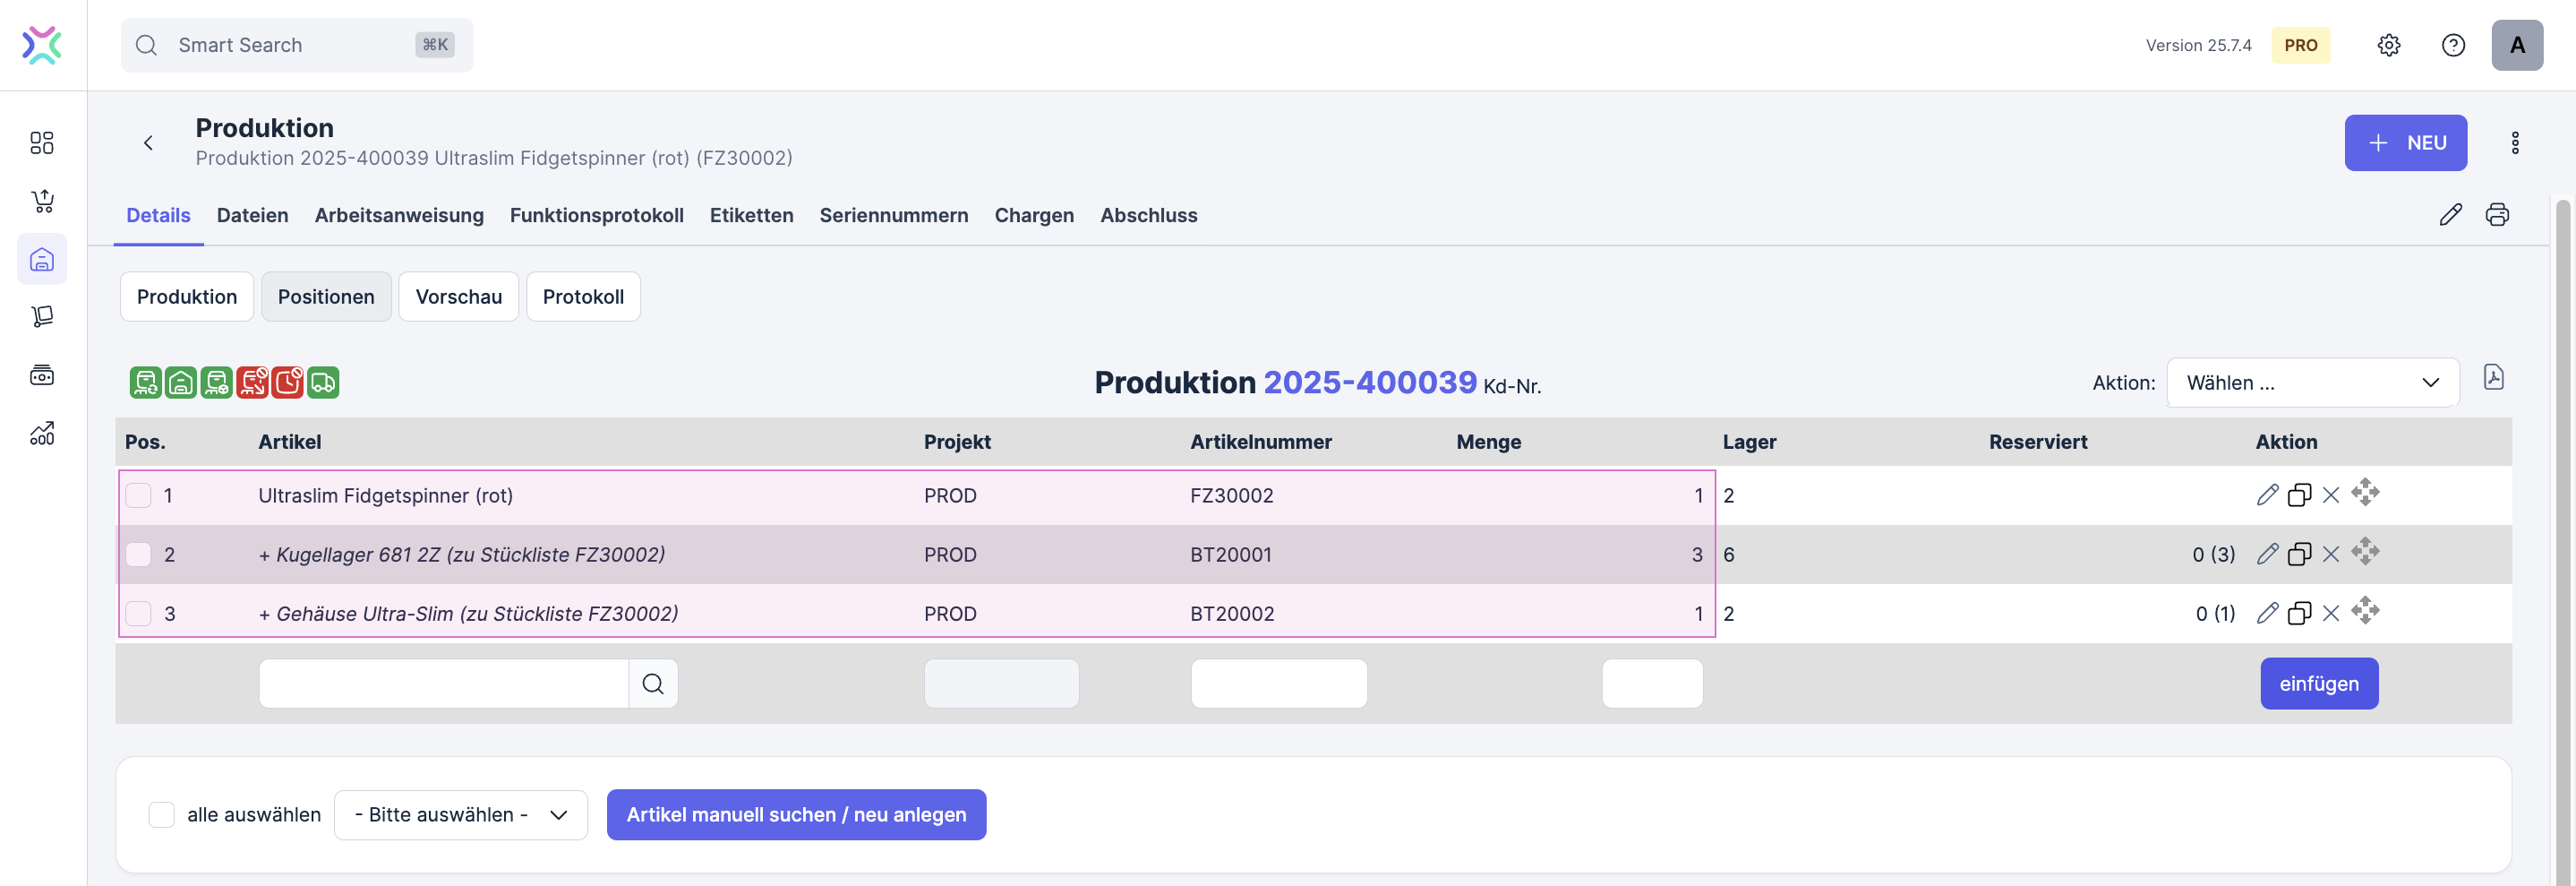The height and width of the screenshot is (886, 2576).
Task: Click 'Artikel manuell suchen / neu anlegen'
Action: 796,814
